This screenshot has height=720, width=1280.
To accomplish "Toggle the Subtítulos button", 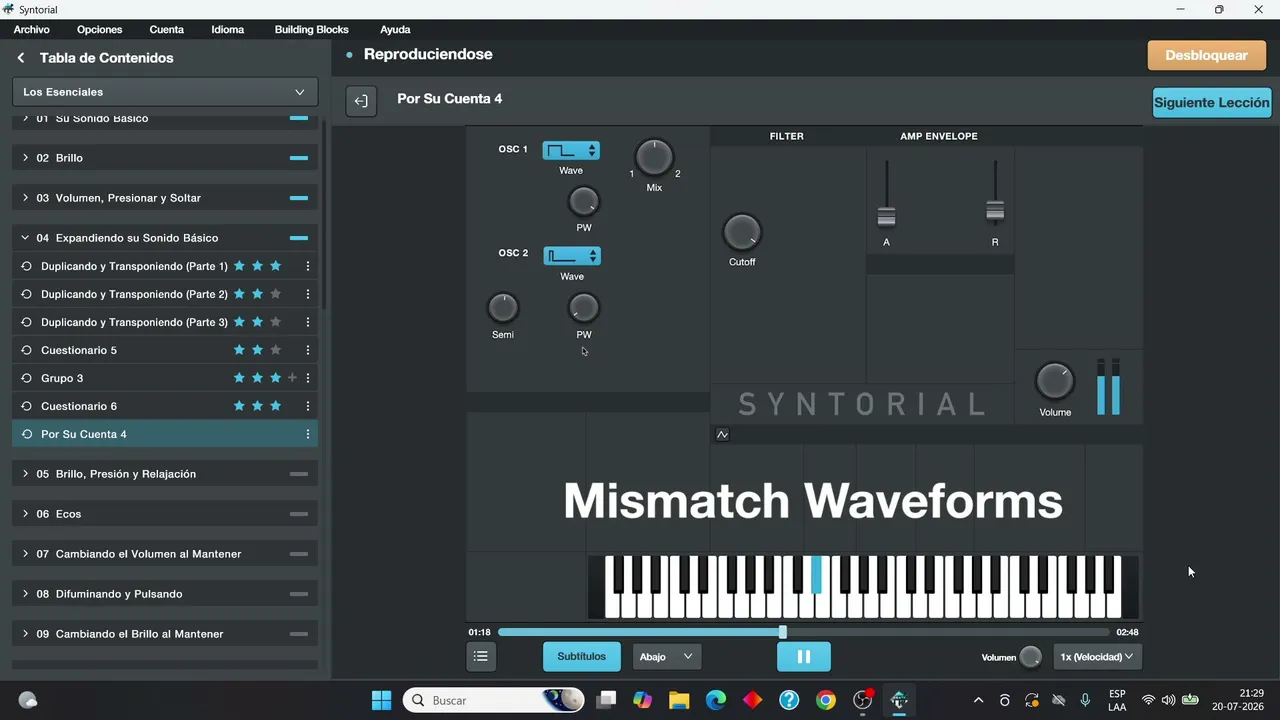I will pos(582,657).
